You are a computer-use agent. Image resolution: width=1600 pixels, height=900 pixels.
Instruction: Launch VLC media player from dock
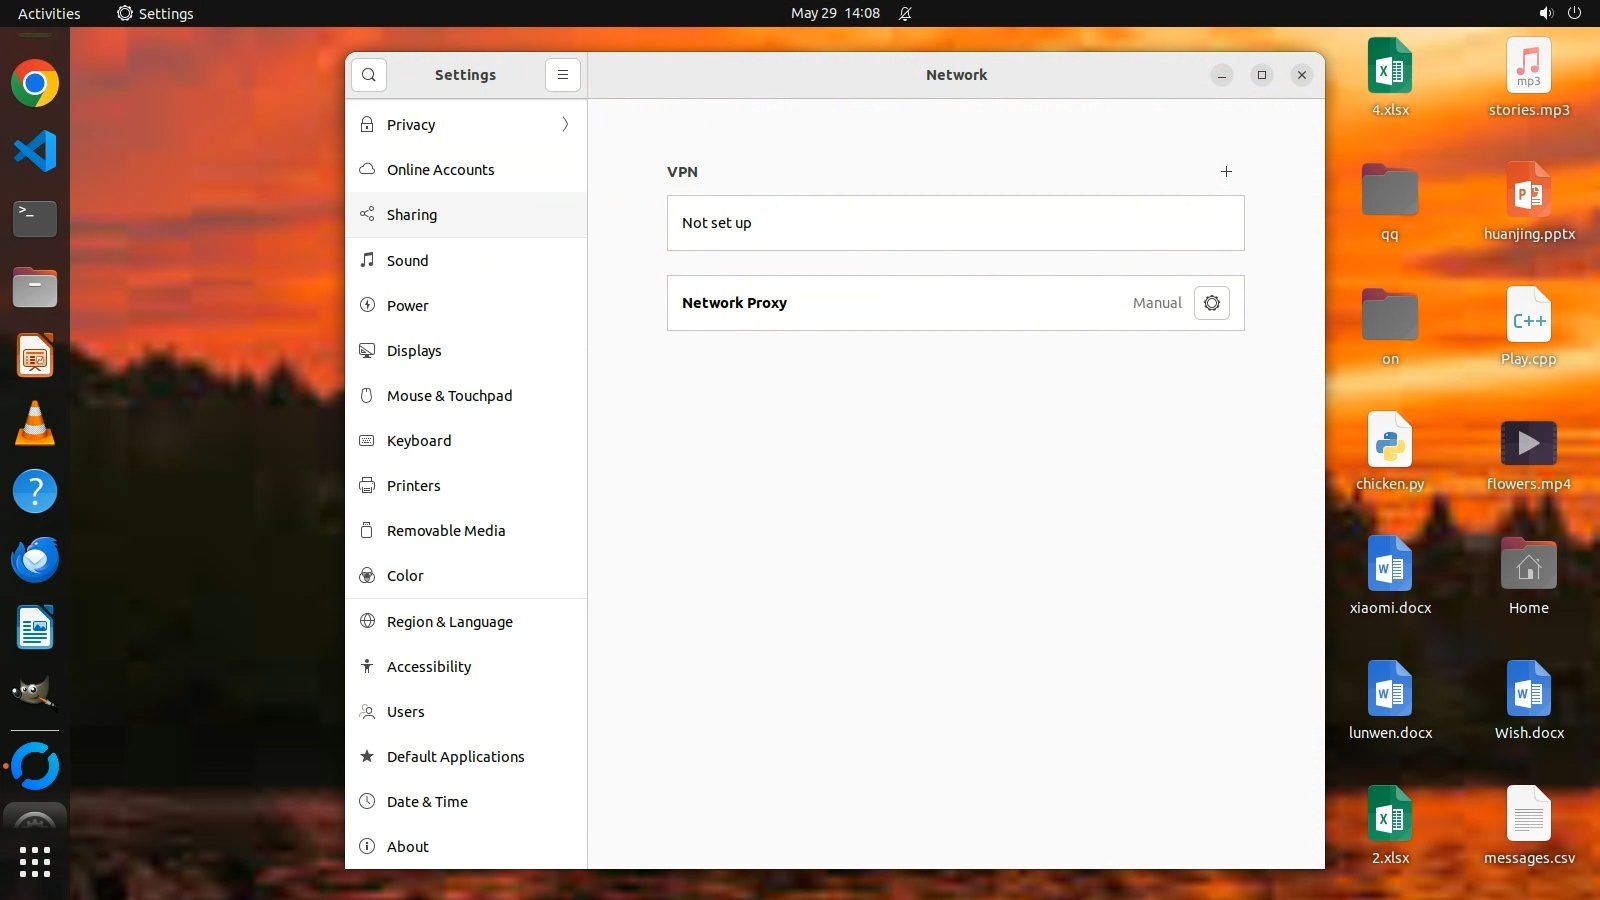pyautogui.click(x=35, y=424)
